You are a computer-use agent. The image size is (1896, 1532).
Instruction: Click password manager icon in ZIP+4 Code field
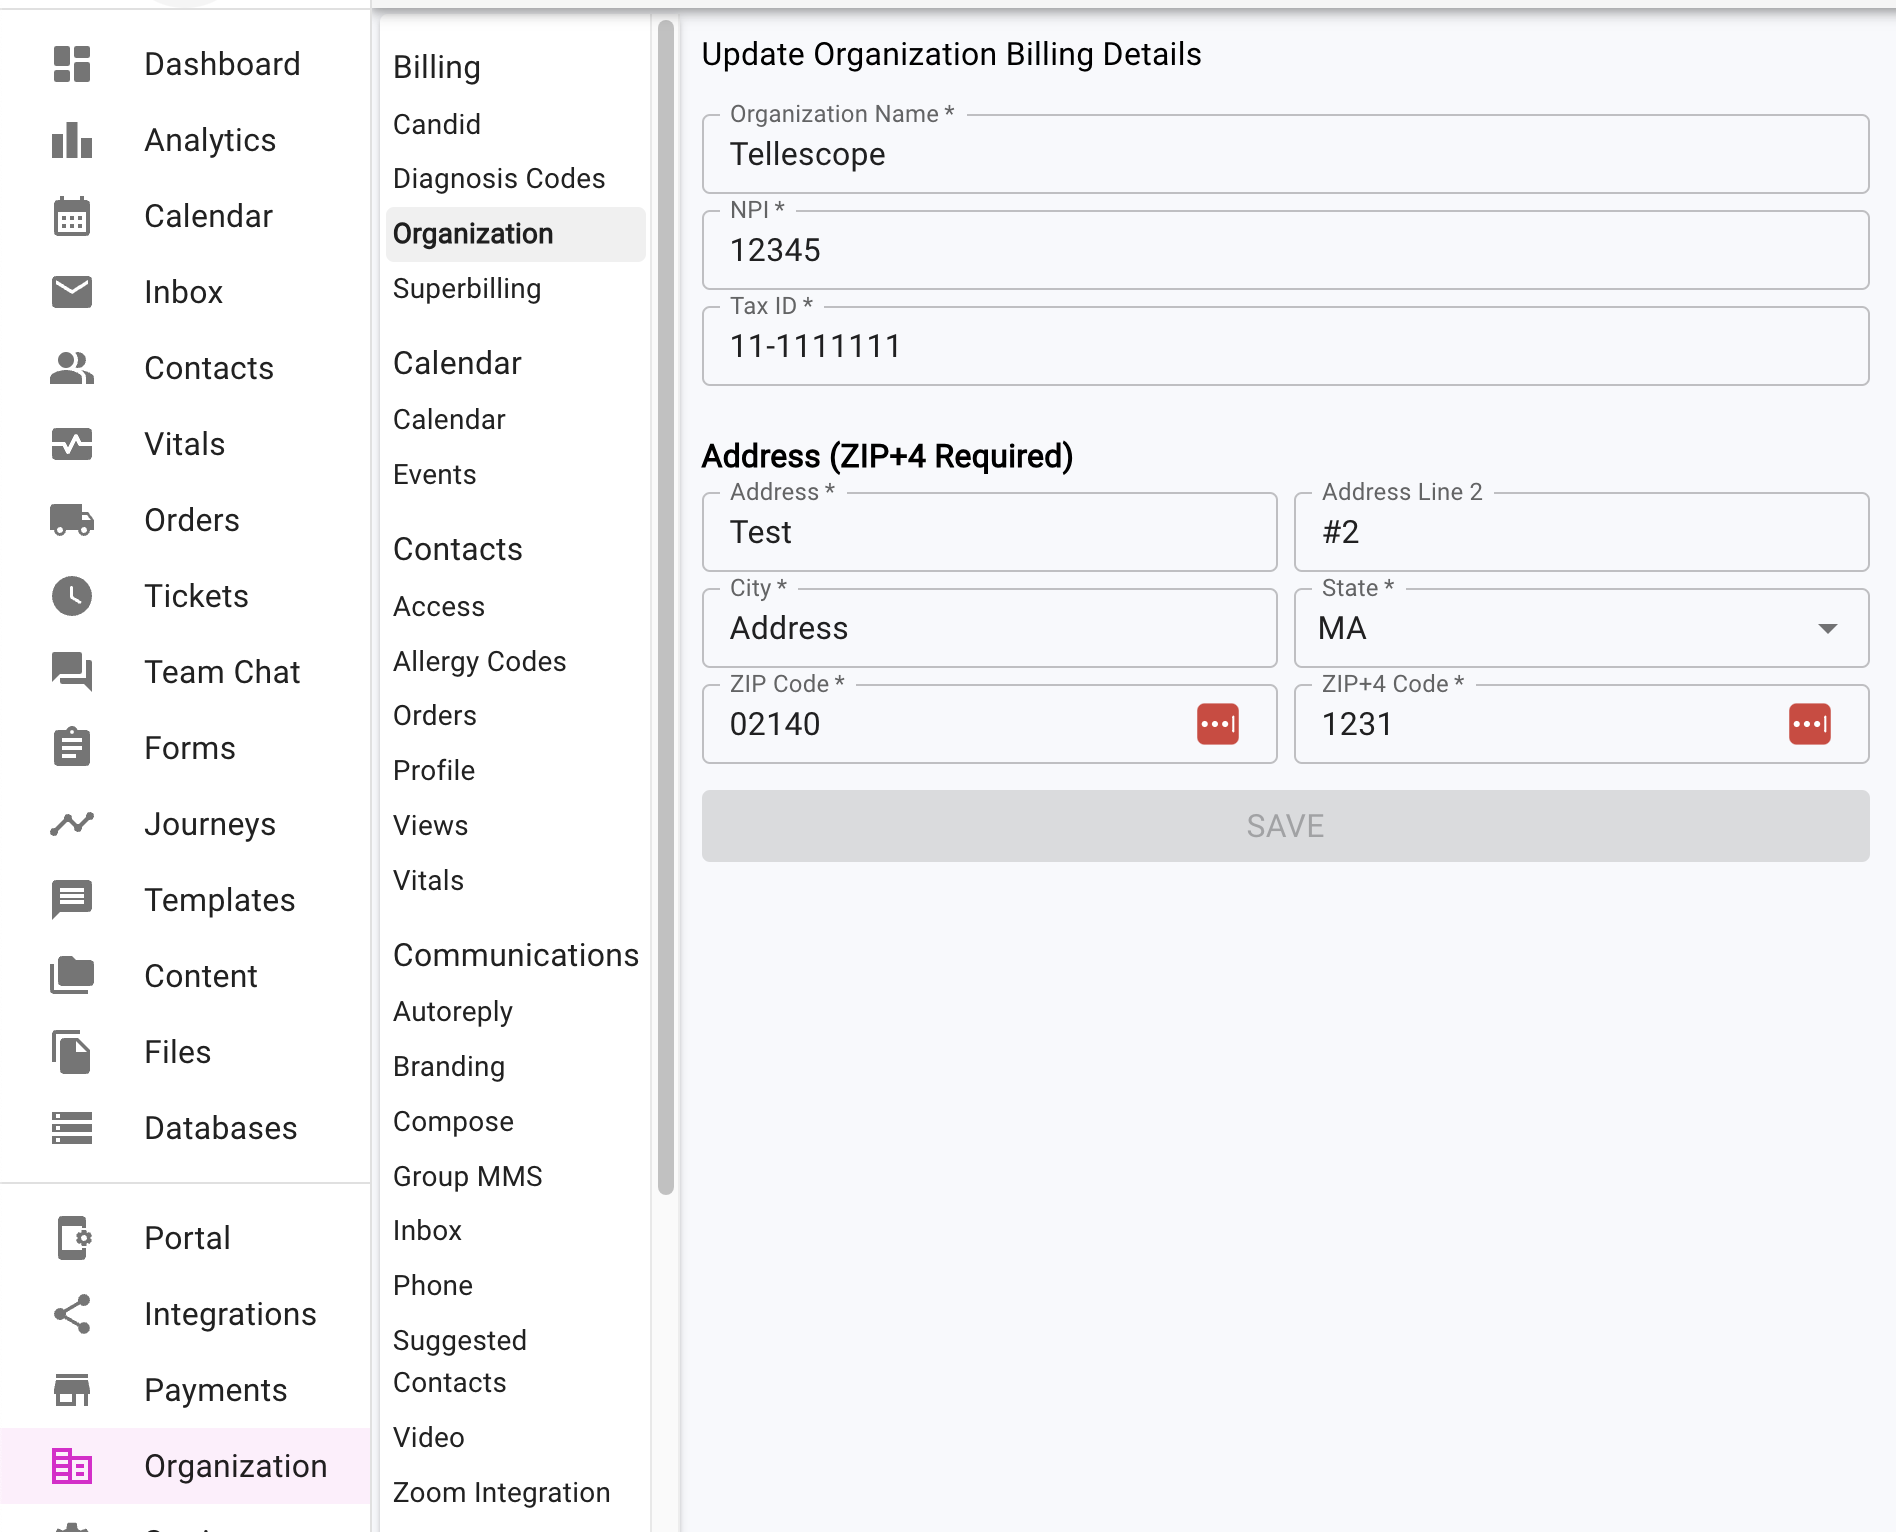pos(1810,724)
